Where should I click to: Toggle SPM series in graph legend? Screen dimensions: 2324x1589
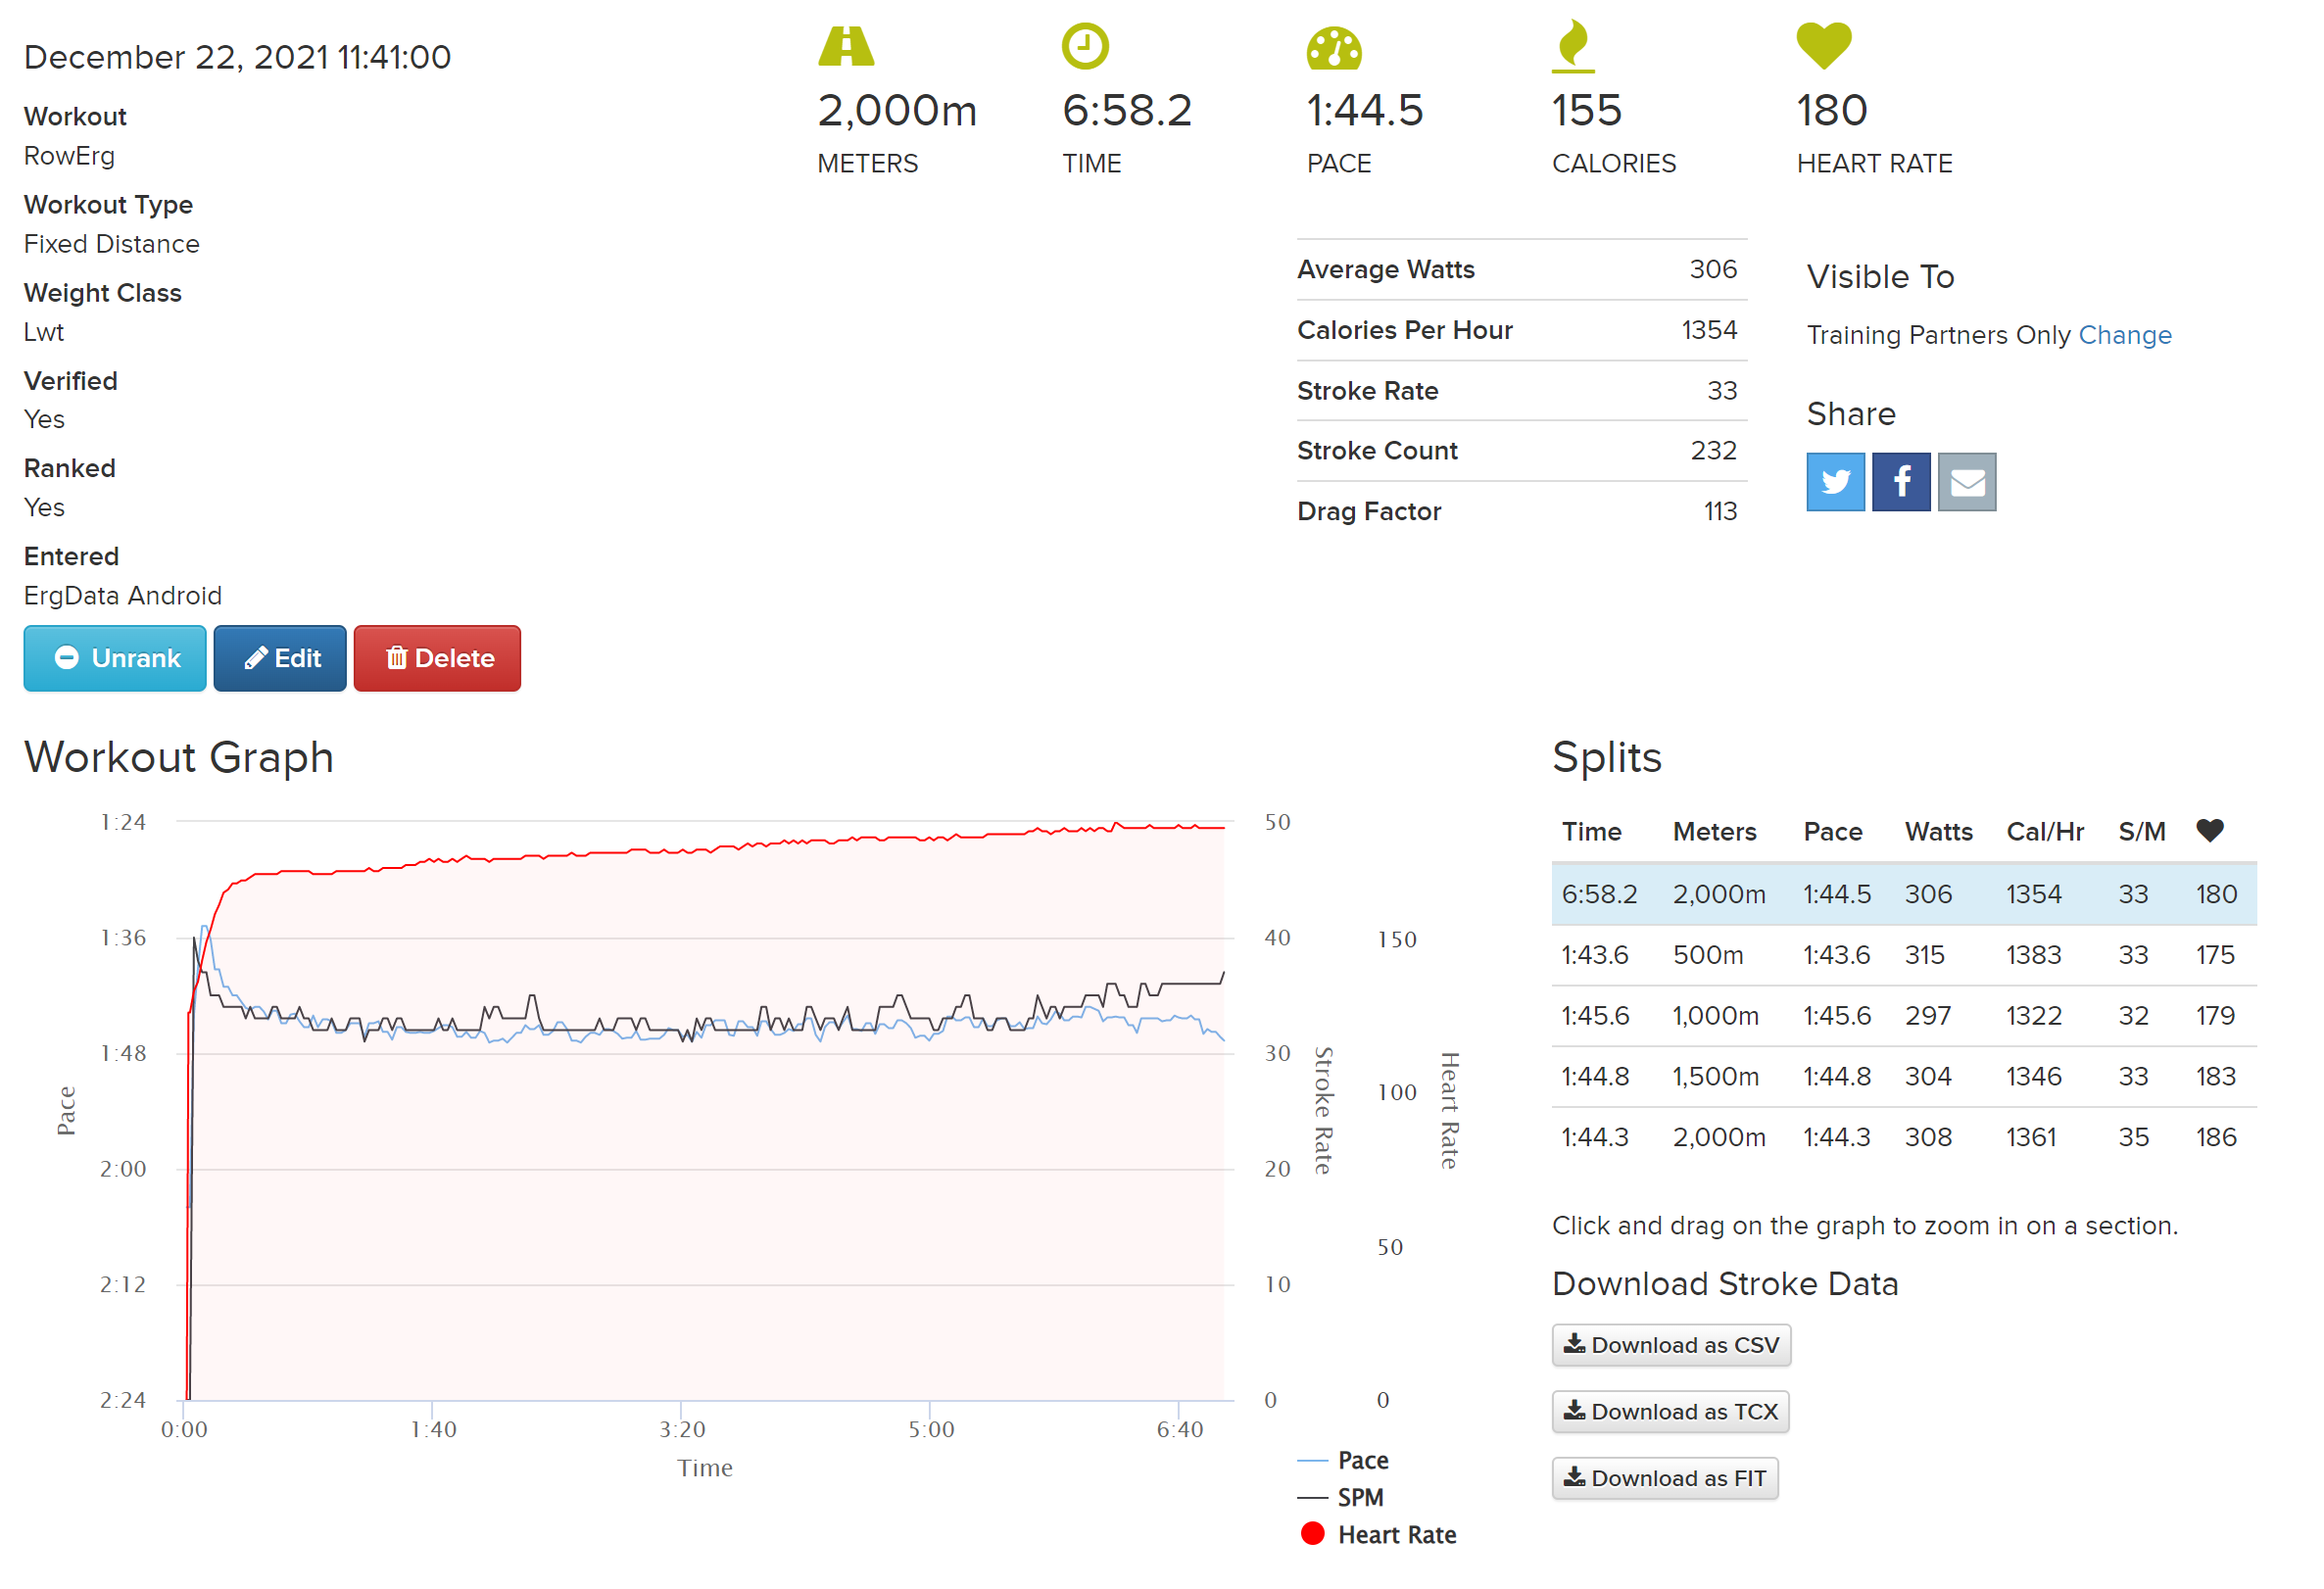(x=1360, y=1498)
